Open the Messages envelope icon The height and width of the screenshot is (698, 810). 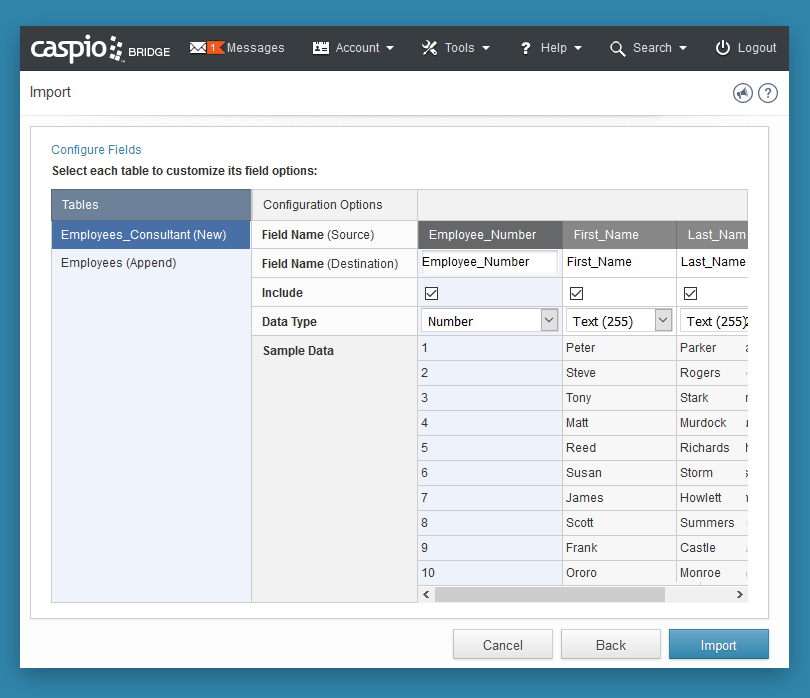198,48
